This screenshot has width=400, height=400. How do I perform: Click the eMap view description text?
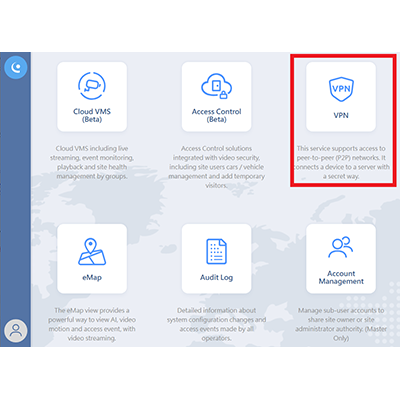click(x=92, y=324)
